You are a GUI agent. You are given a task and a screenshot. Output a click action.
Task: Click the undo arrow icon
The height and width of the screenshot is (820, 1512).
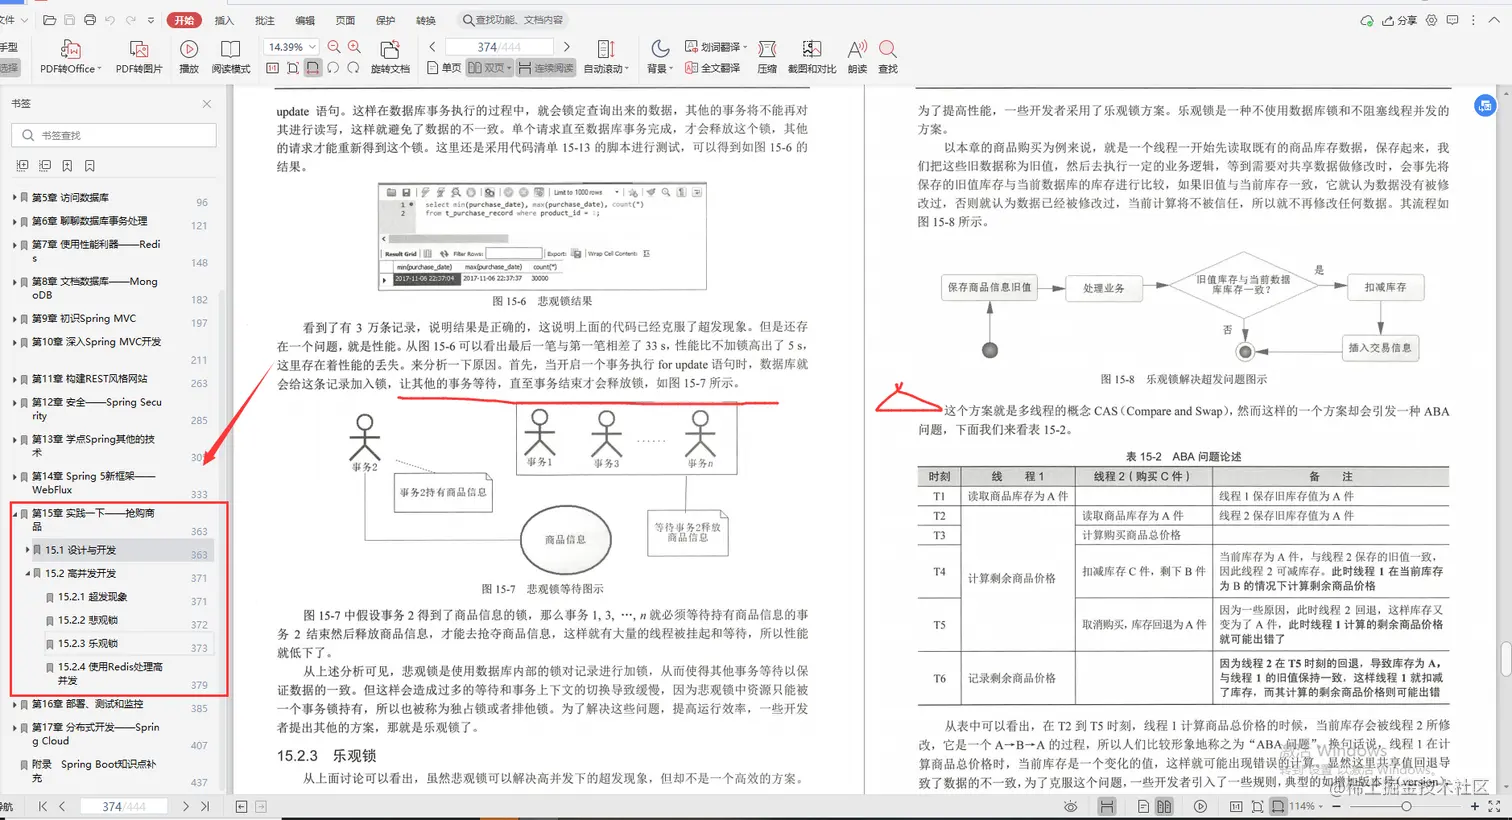click(110, 20)
